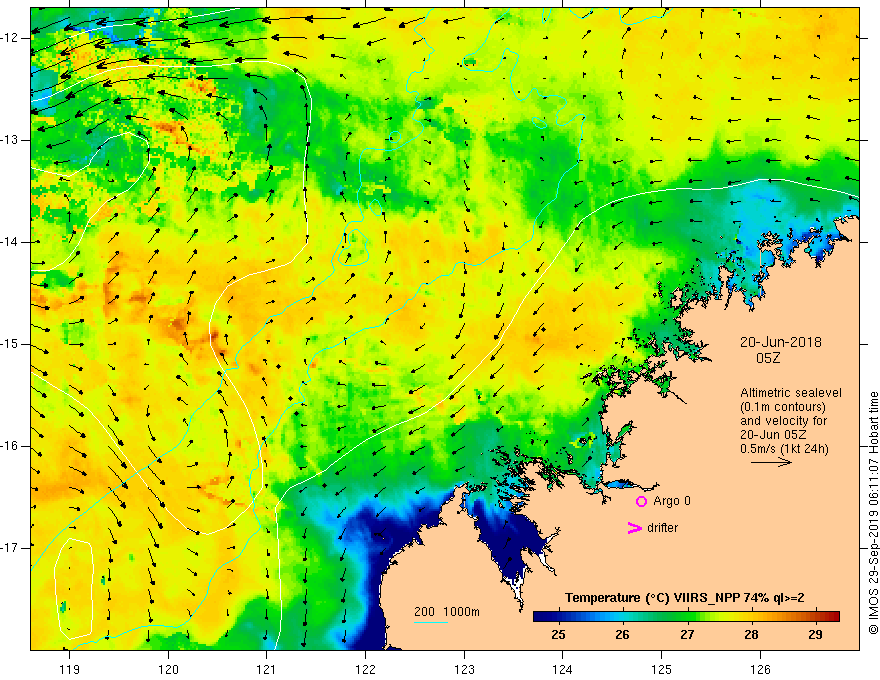Click longitude axis label 124

(563, 669)
